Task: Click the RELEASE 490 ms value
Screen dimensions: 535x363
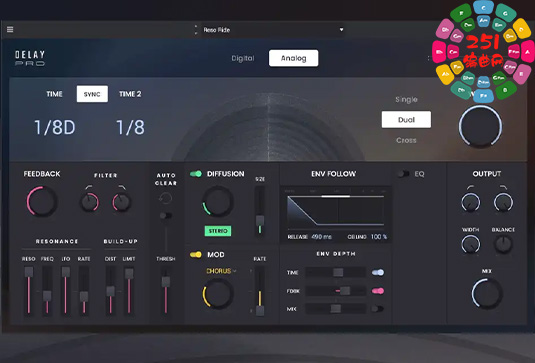Action: point(321,236)
